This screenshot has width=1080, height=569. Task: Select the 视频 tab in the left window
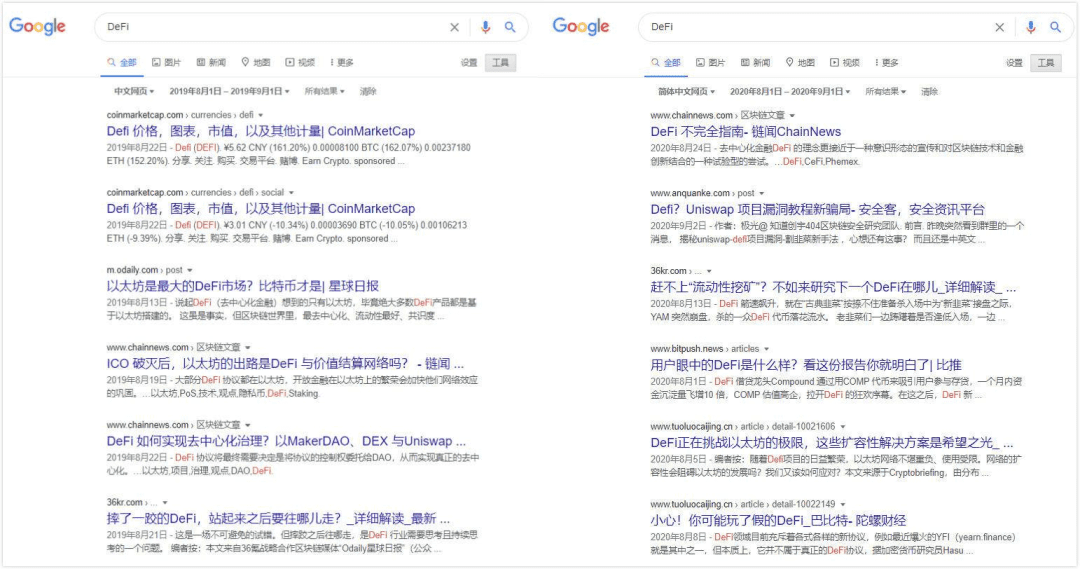click(x=300, y=63)
